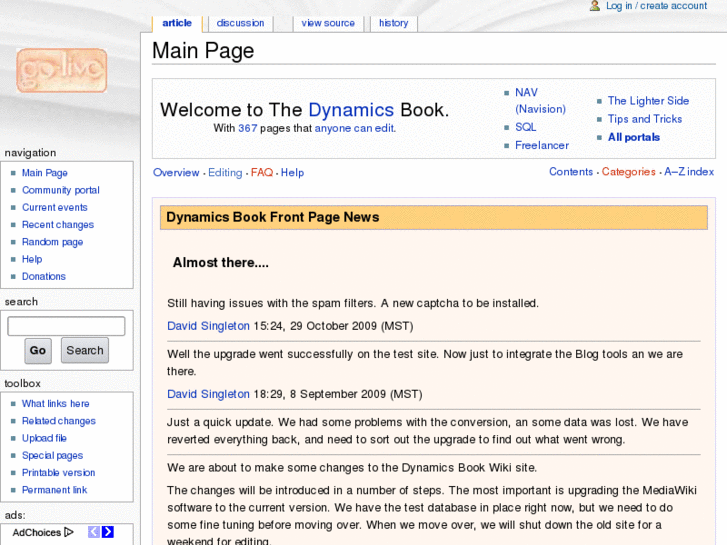Switch to the discussion tab
Screen dimensions: 727x545
[x=240, y=23]
